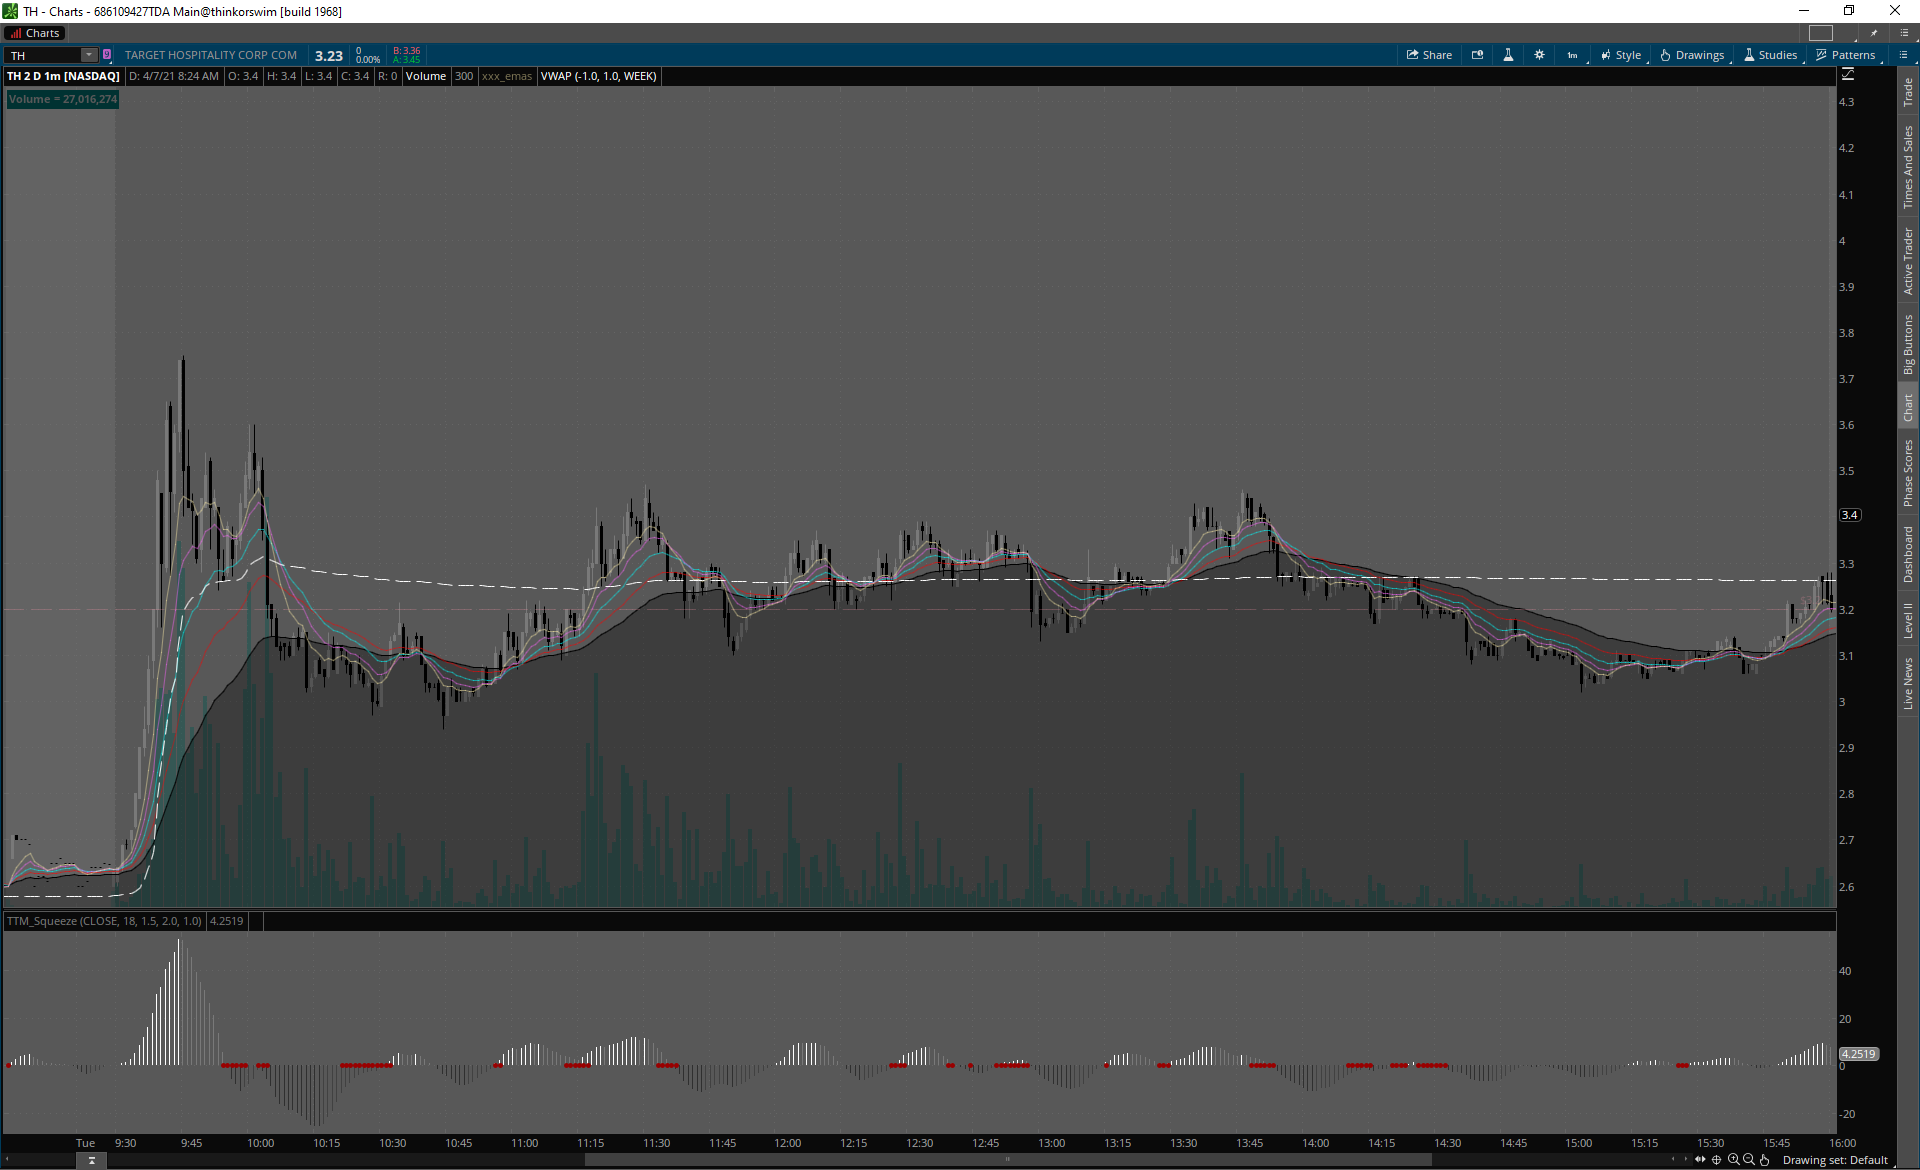Image resolution: width=1920 pixels, height=1170 pixels.
Task: Click the pointer hand drawing tool icon
Action: pos(1765,1160)
